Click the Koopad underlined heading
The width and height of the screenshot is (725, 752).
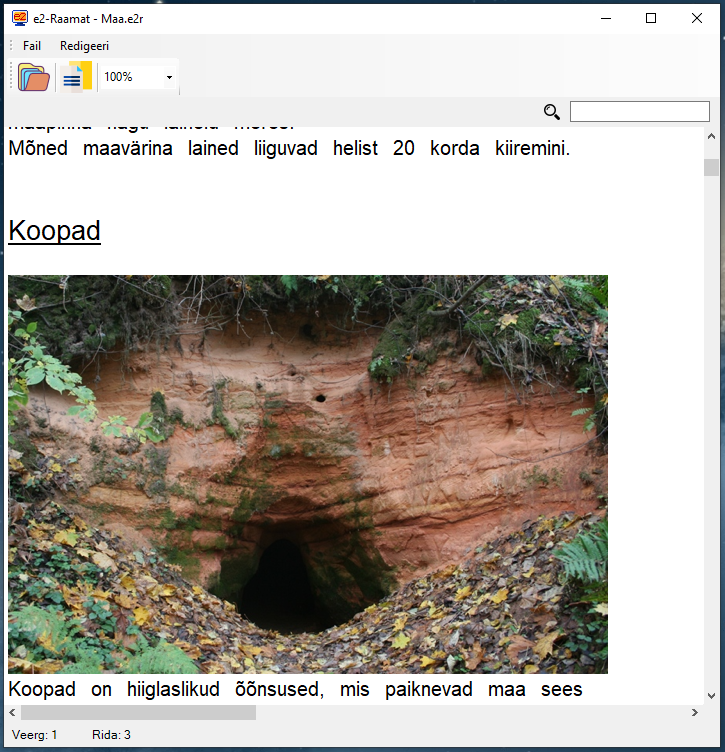pos(54,231)
